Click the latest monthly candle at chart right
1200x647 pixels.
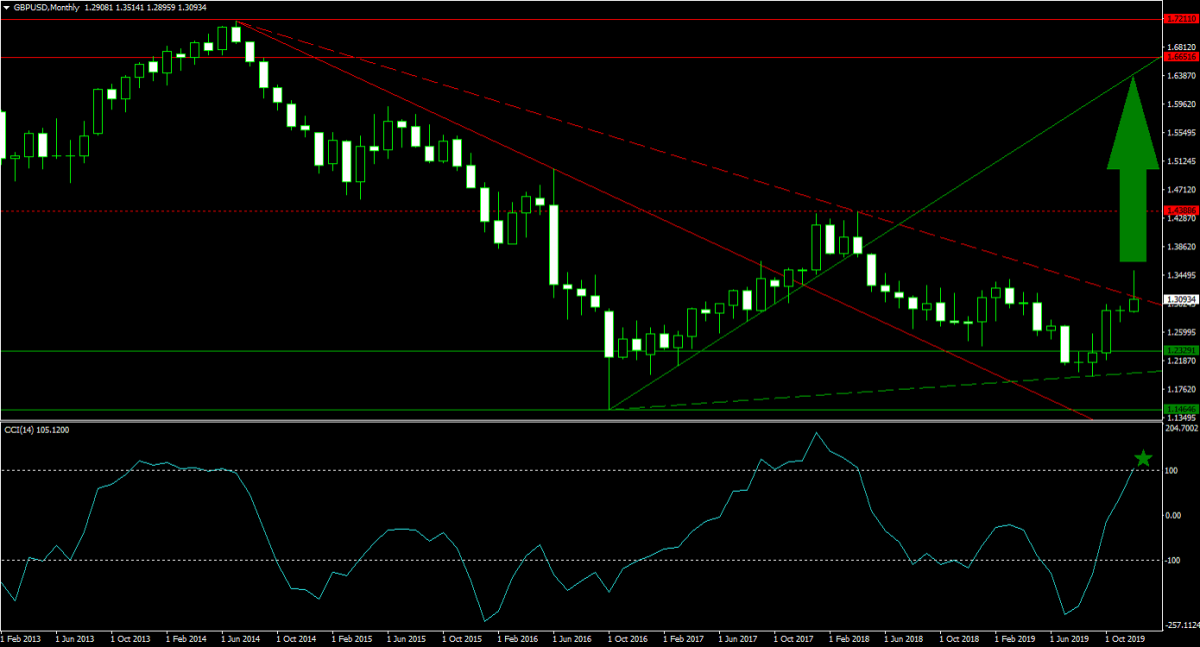click(x=1134, y=303)
